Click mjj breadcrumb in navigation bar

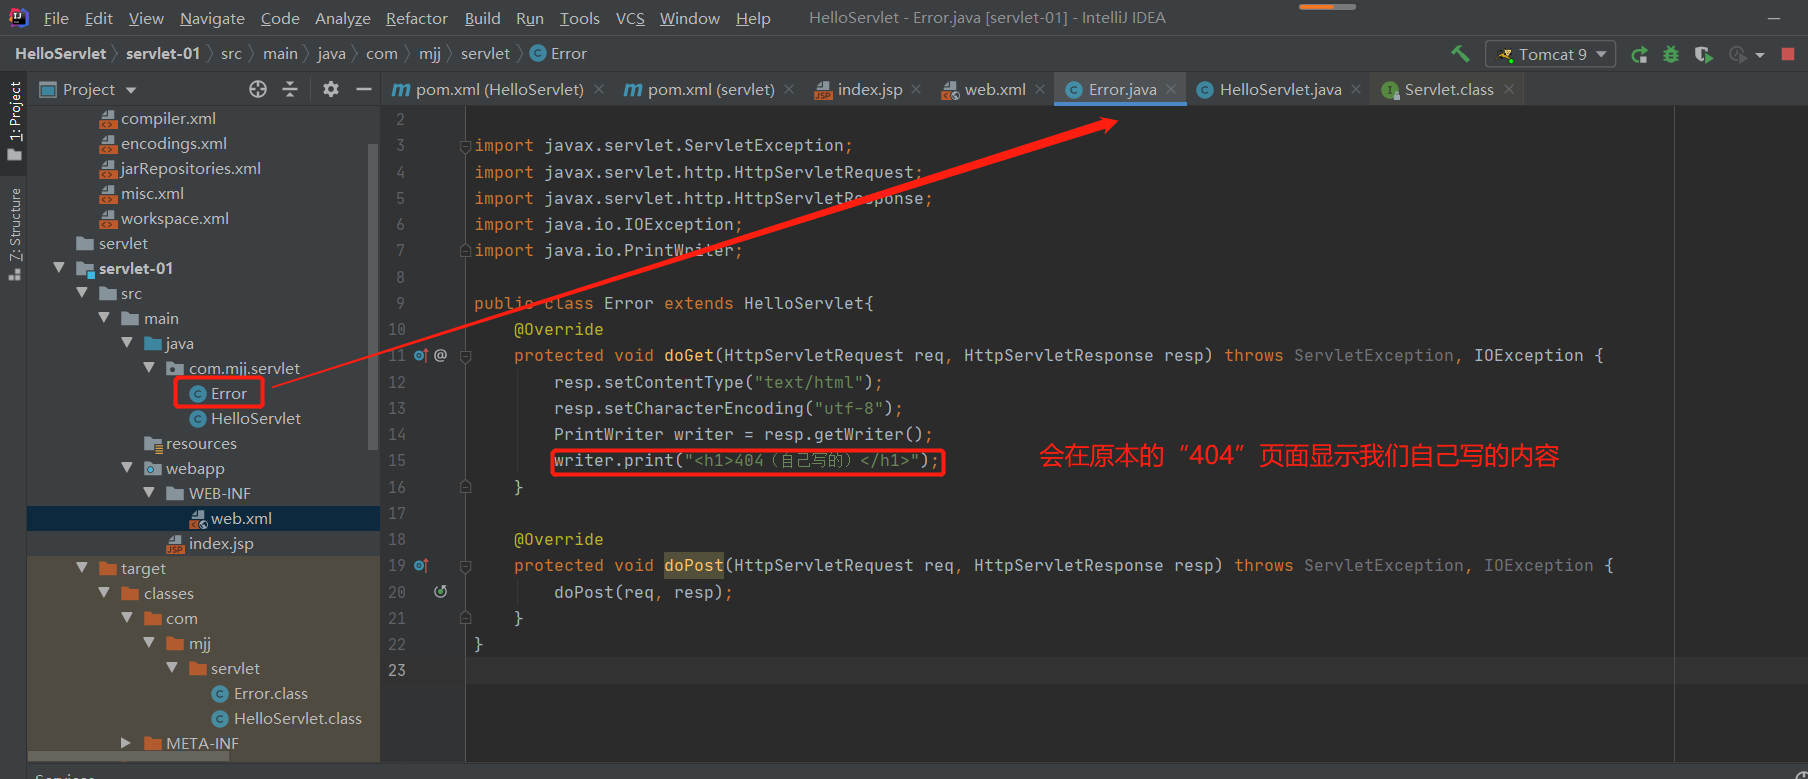click(x=430, y=54)
